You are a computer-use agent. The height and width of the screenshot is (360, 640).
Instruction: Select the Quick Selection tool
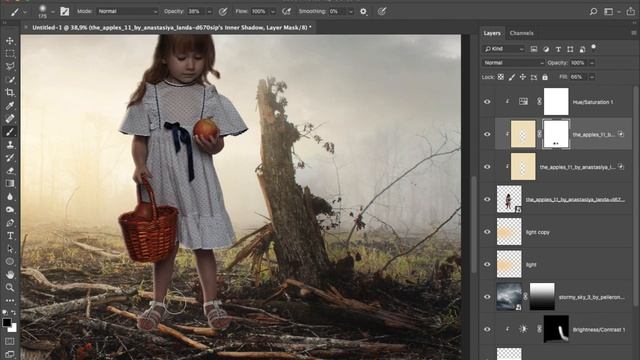coord(10,80)
